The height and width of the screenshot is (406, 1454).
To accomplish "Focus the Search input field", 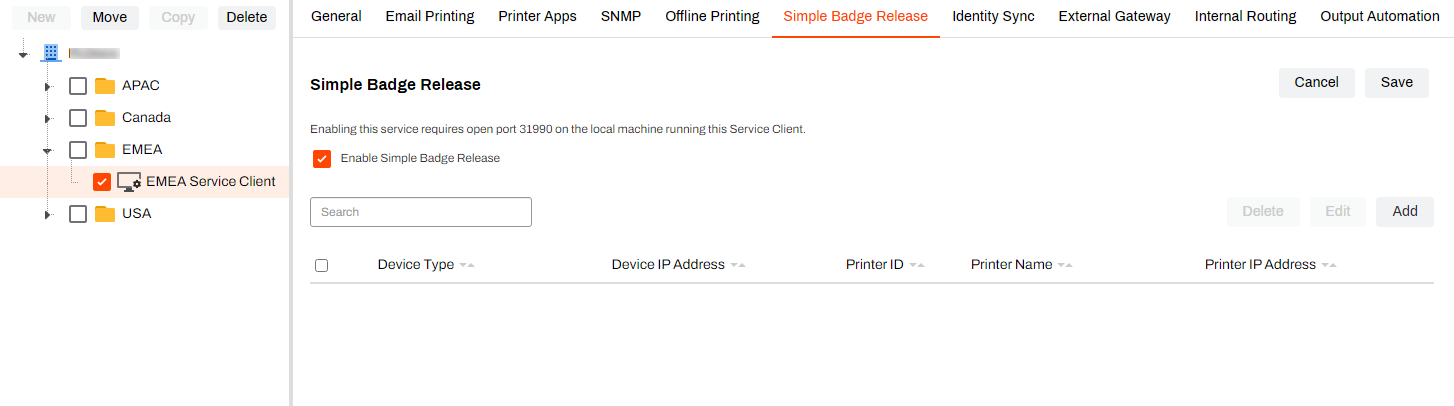I will [x=421, y=212].
